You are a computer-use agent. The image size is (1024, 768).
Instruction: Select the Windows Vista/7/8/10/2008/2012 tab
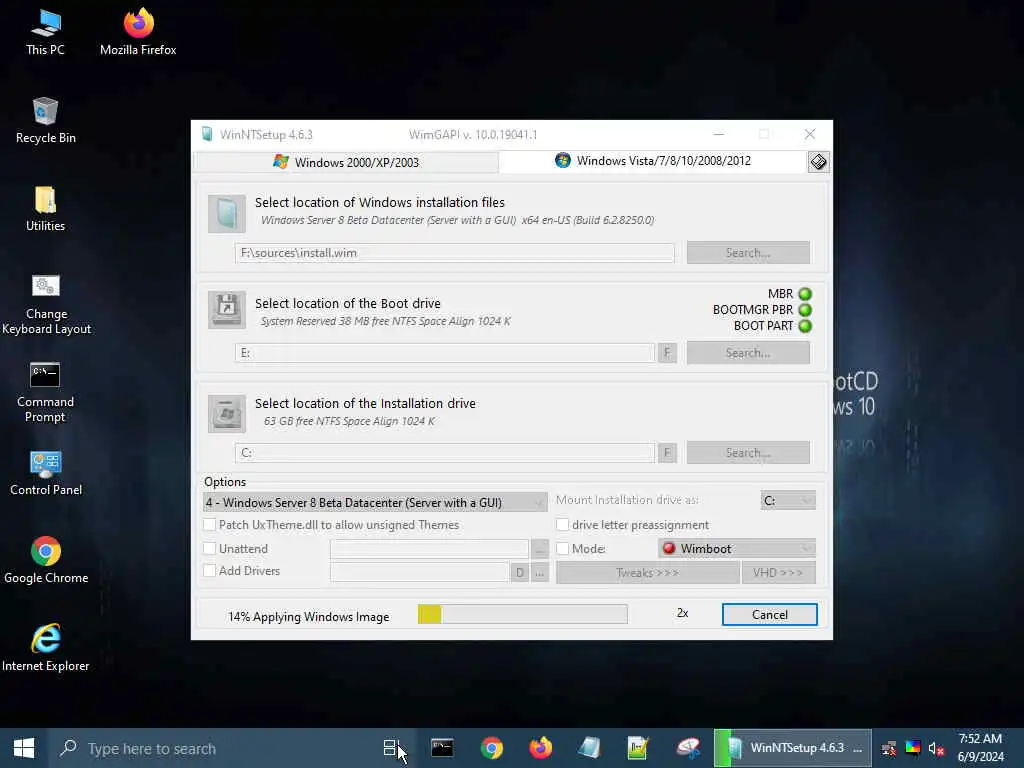coord(653,161)
